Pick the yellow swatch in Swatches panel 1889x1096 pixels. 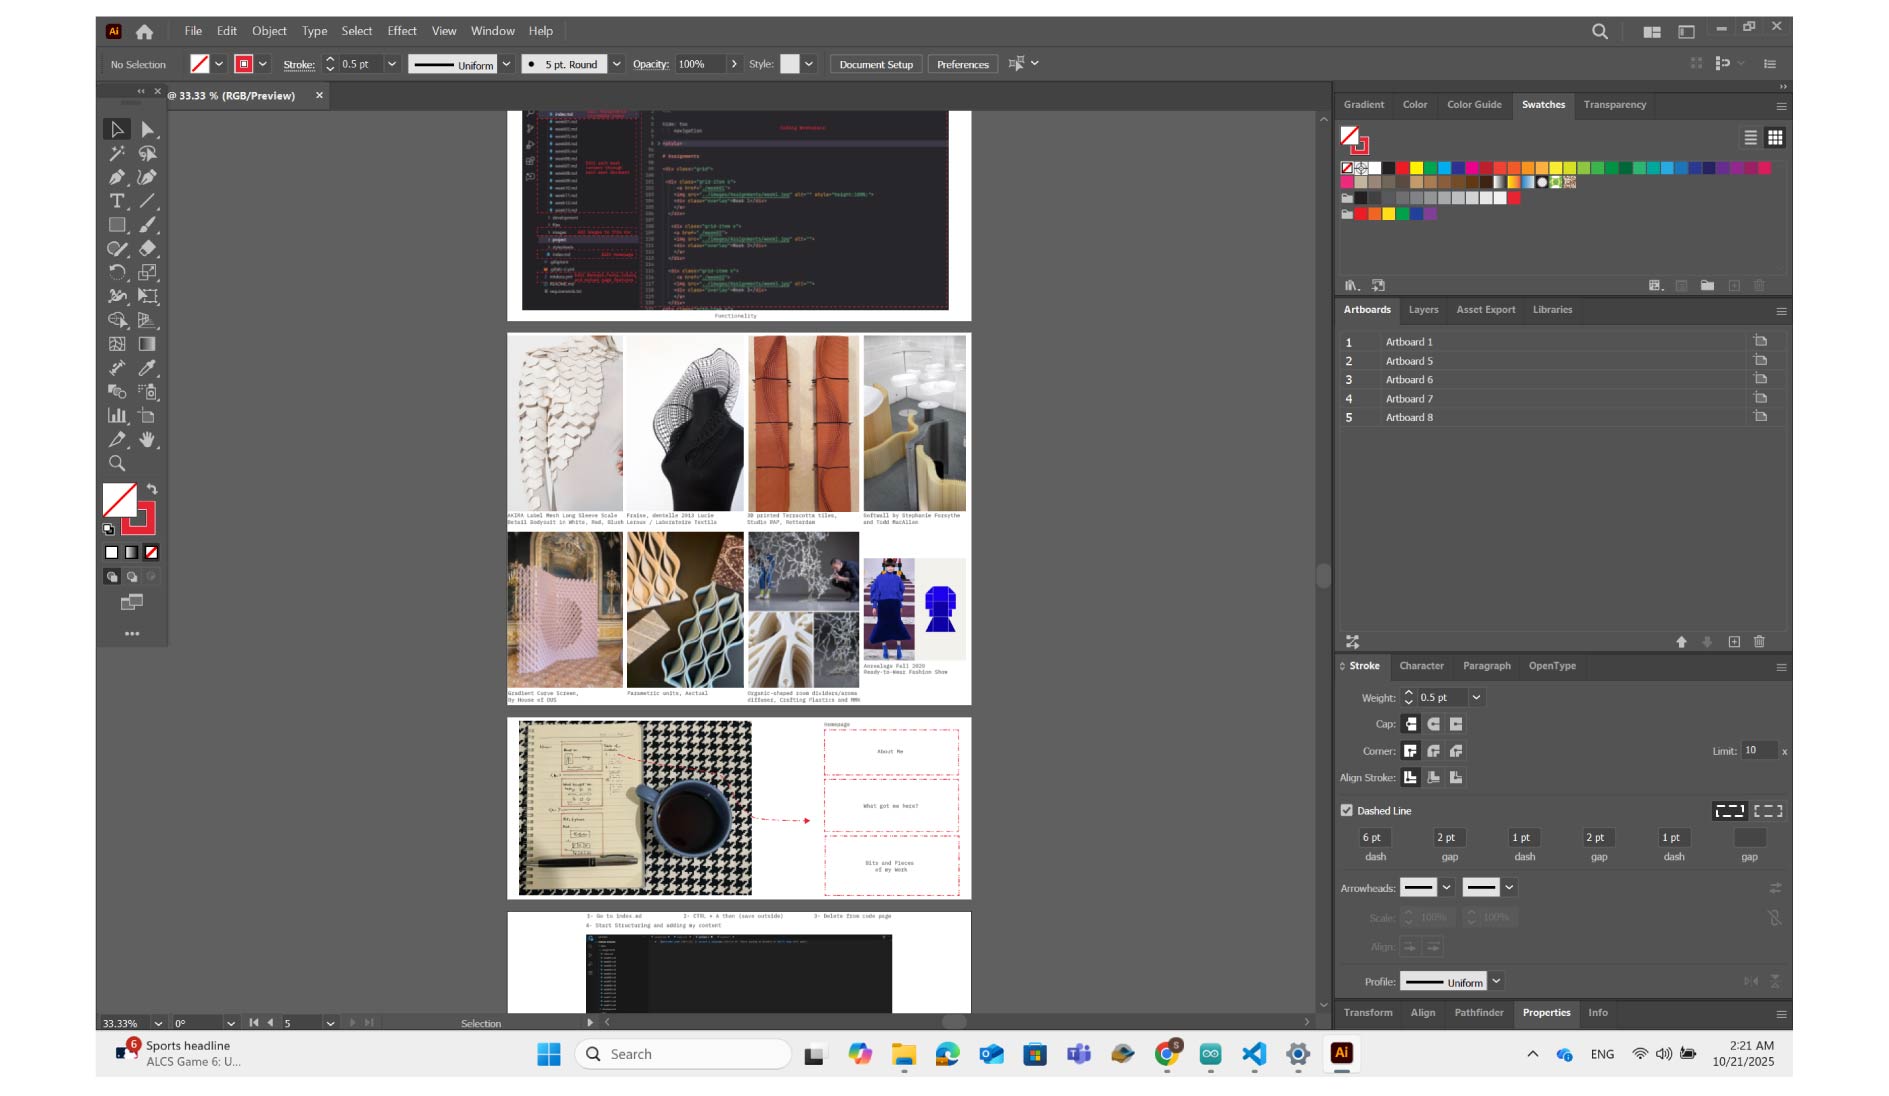tap(1416, 168)
